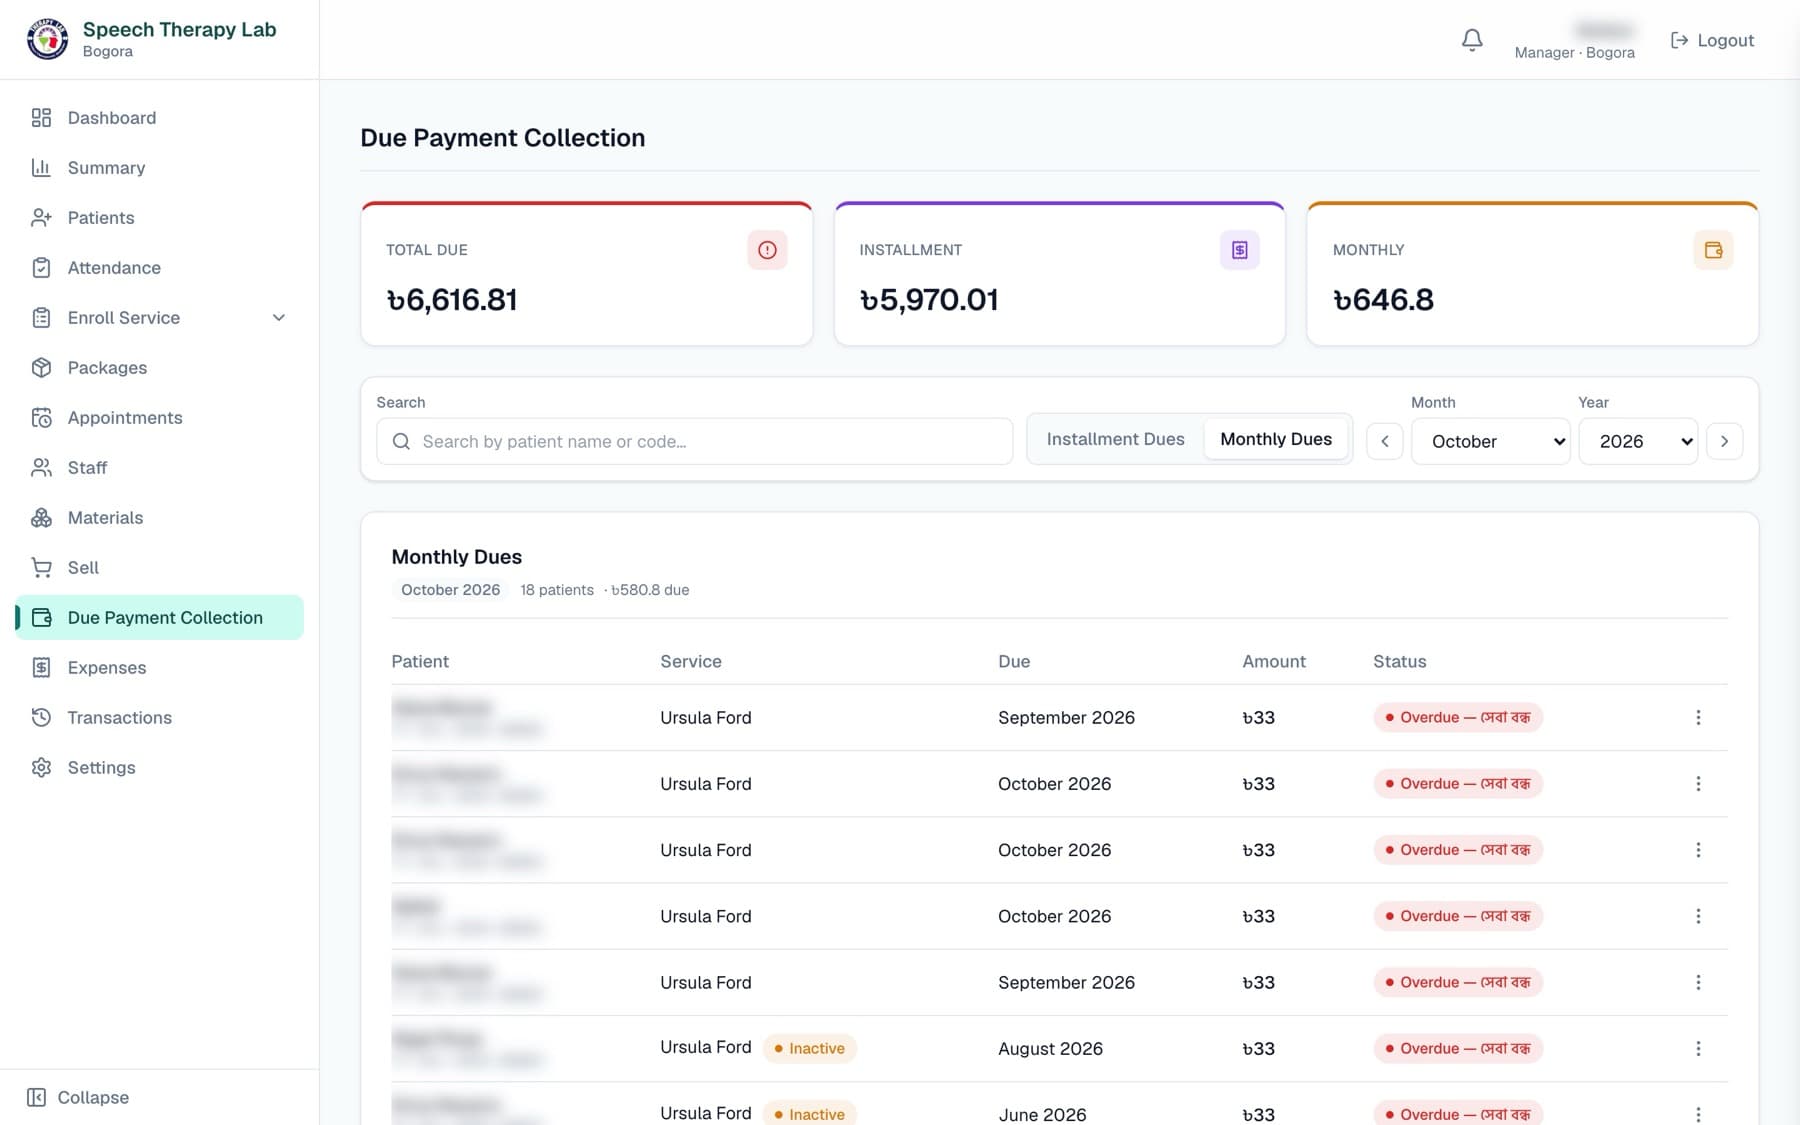Click the Installment summary card
1800x1125 pixels.
(x=1060, y=274)
